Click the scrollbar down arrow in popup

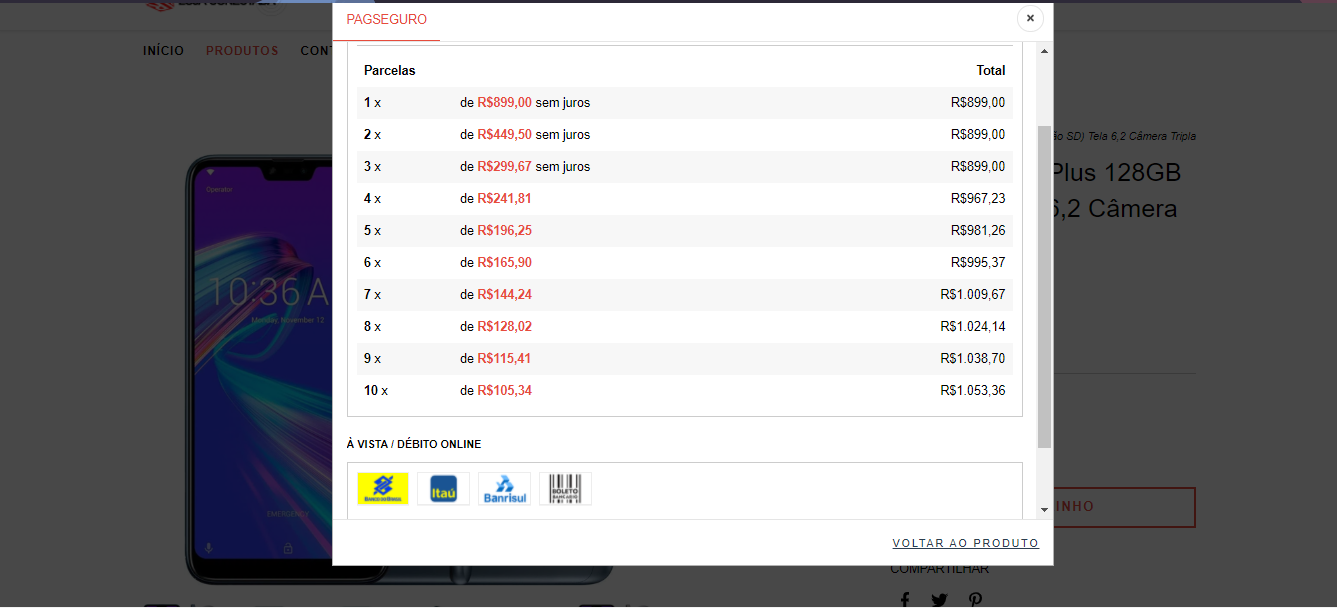[x=1044, y=509]
